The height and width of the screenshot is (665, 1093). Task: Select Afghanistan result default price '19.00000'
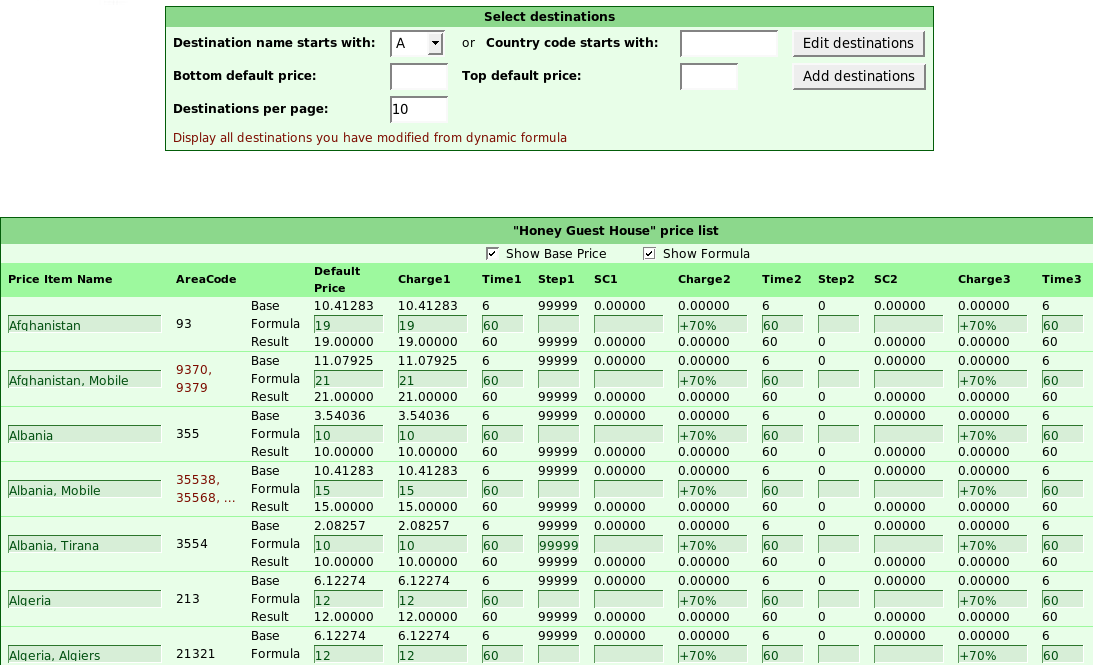[x=344, y=342]
